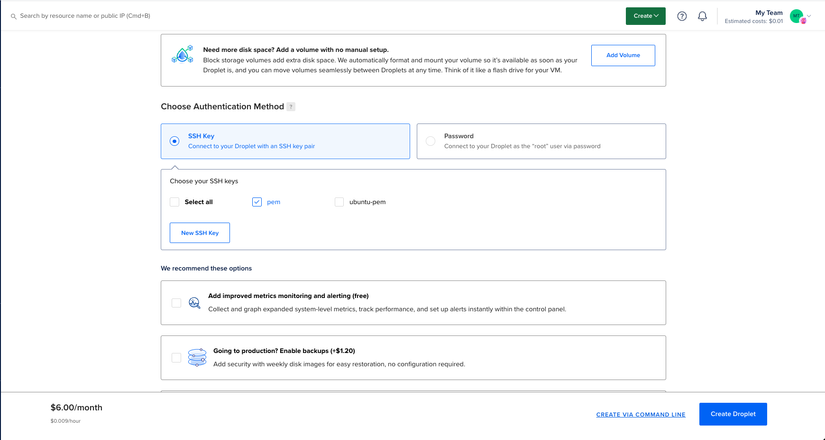
Task: Click the metrics monitoring graph icon
Action: (194, 302)
